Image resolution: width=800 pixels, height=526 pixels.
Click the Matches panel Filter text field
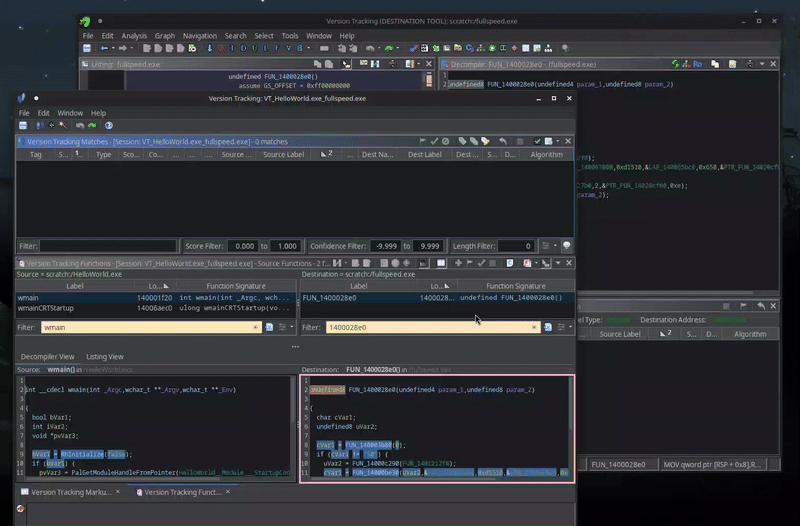pos(108,246)
